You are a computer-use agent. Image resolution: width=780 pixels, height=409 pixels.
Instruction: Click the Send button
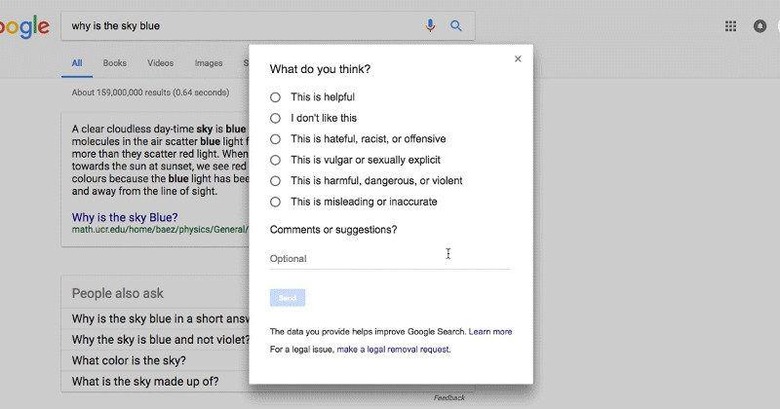288,298
